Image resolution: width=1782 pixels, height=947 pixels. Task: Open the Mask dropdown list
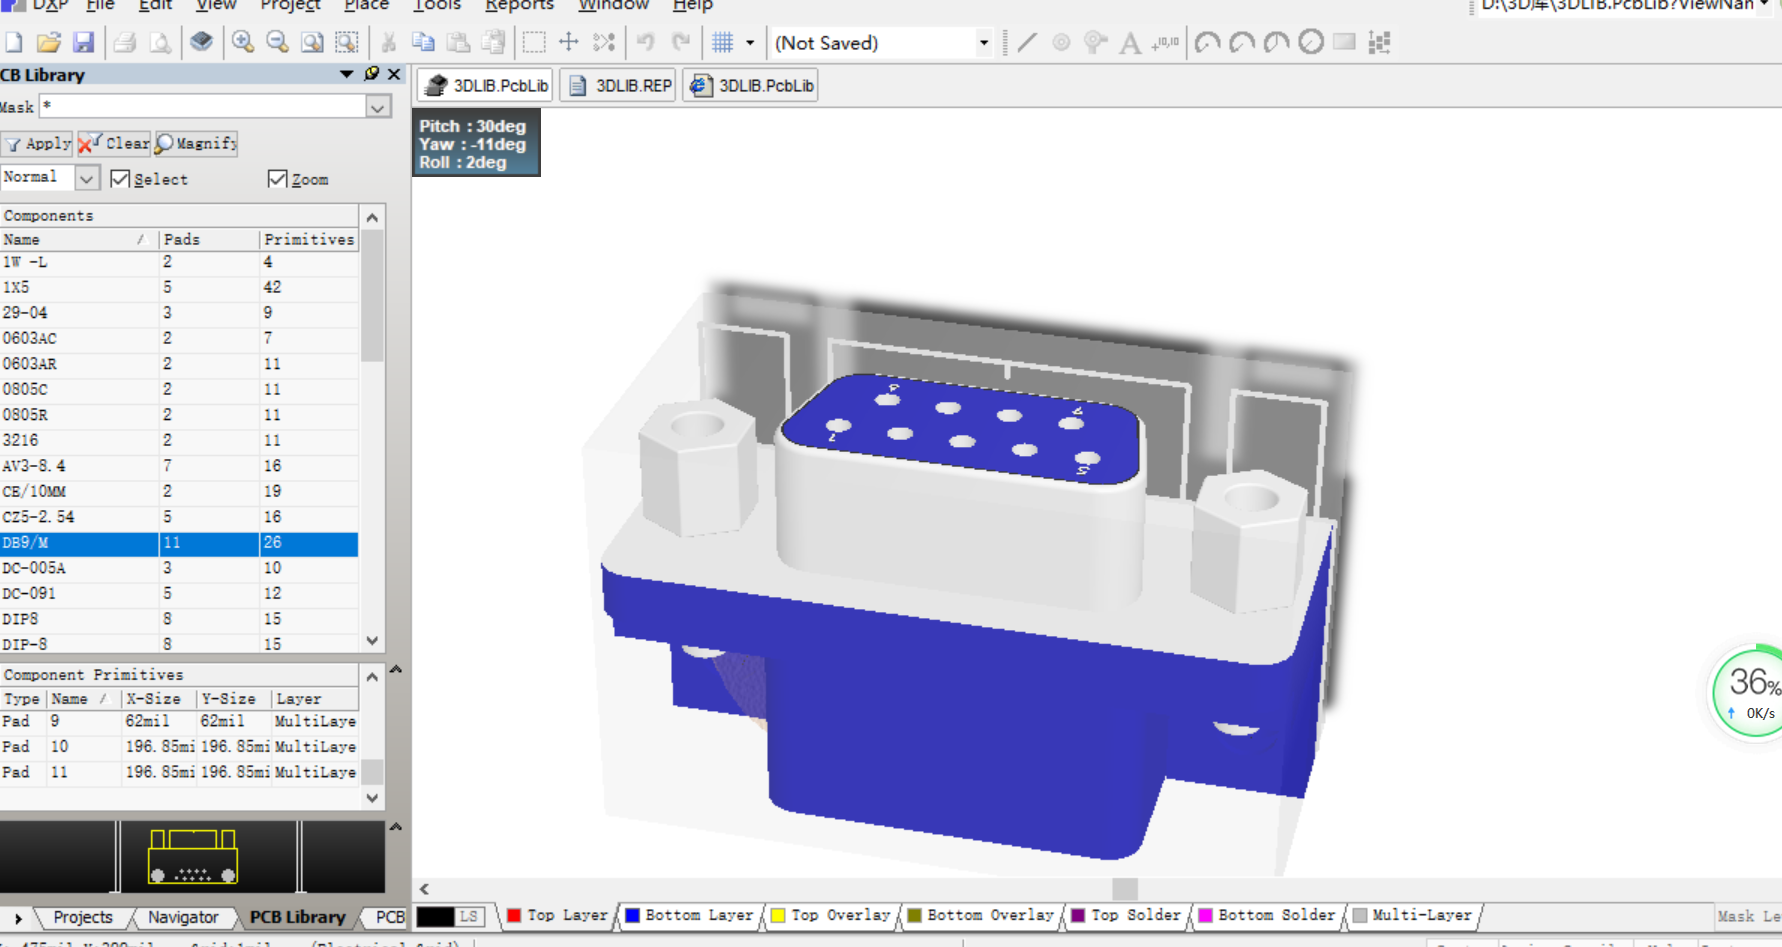tap(378, 107)
